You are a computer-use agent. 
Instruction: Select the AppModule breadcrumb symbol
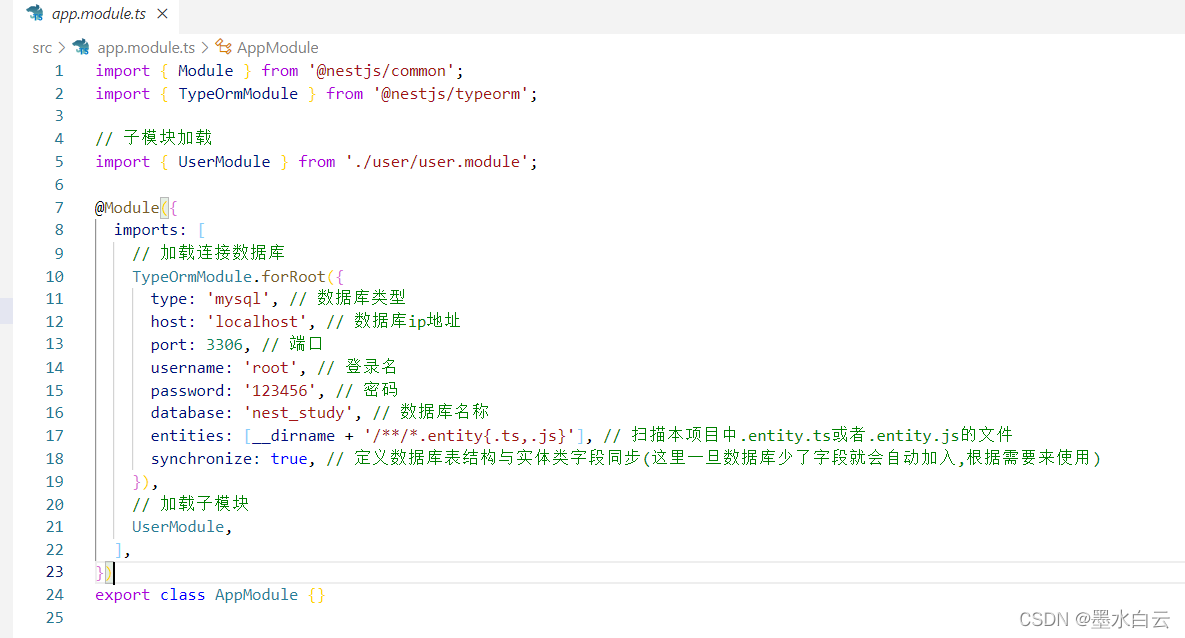click(x=277, y=48)
